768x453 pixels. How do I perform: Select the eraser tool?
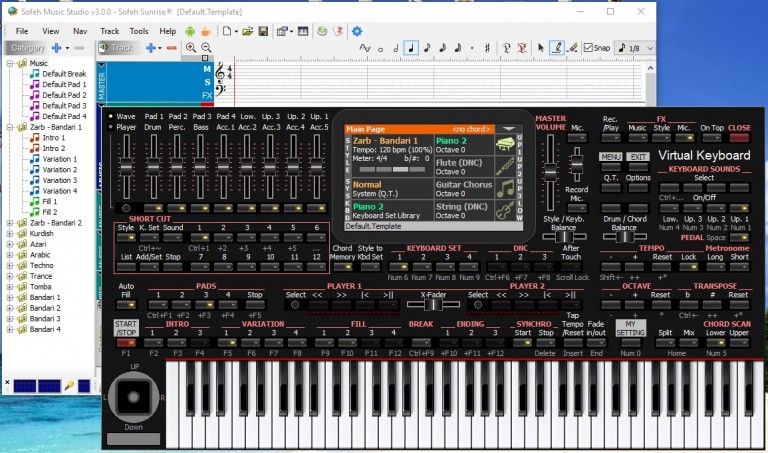pos(572,48)
